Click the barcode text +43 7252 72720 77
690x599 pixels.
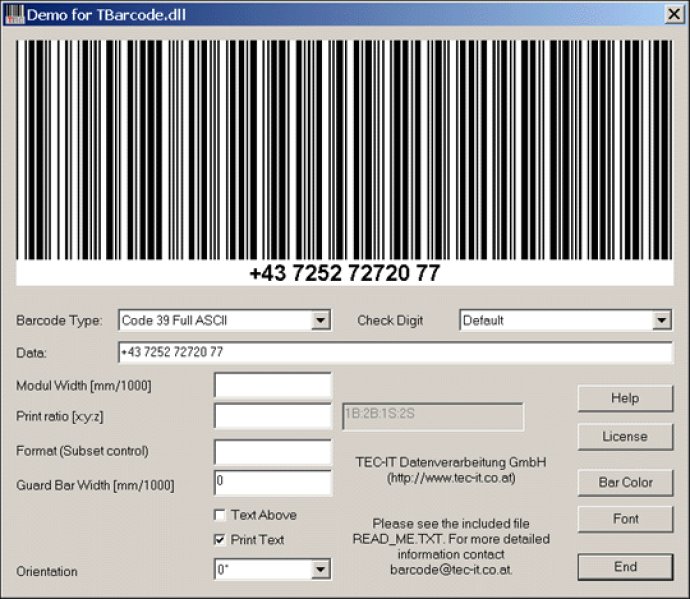point(345,273)
